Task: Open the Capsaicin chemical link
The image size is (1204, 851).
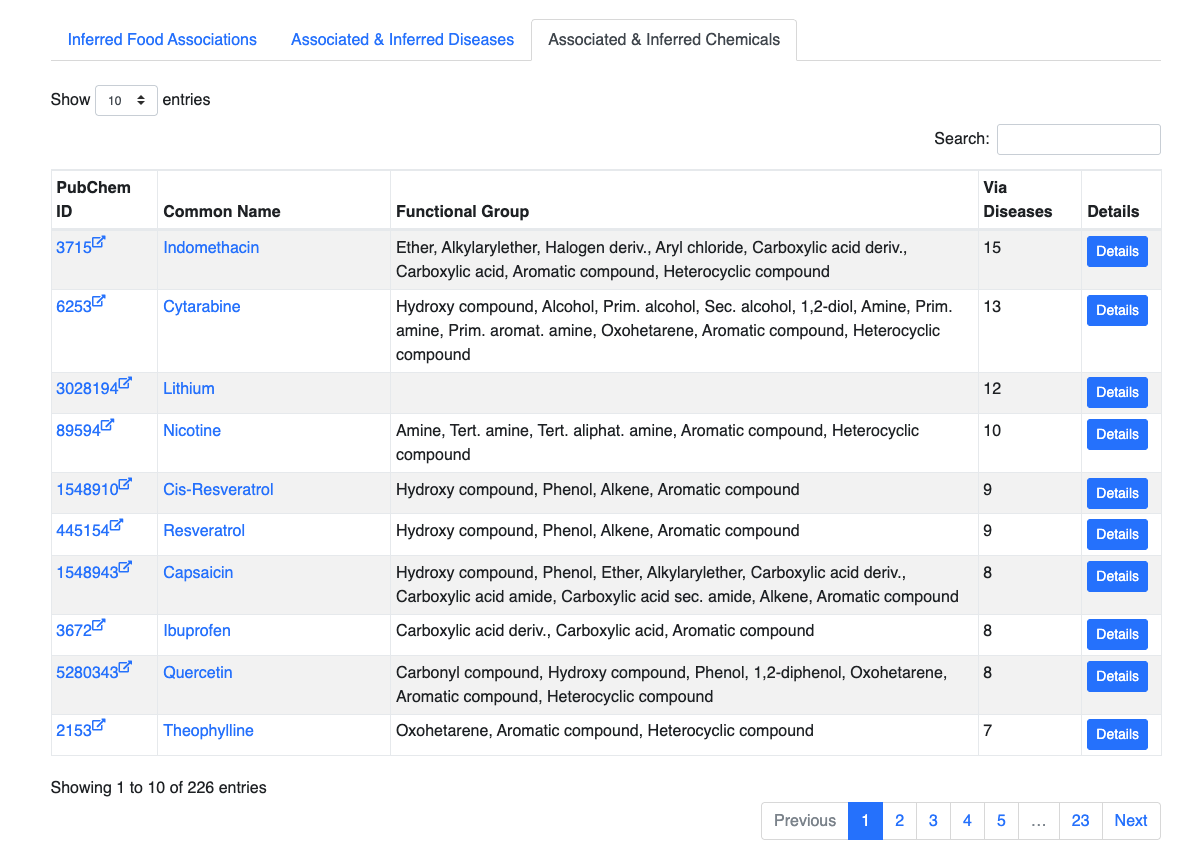Action: (x=198, y=572)
